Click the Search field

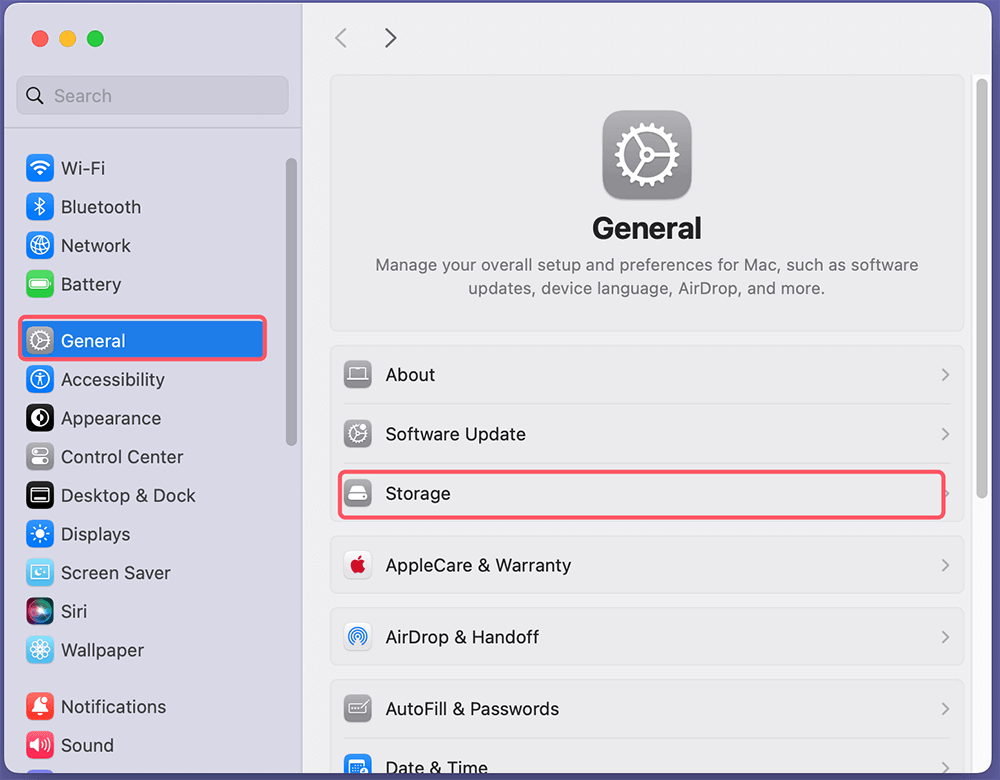(x=152, y=95)
